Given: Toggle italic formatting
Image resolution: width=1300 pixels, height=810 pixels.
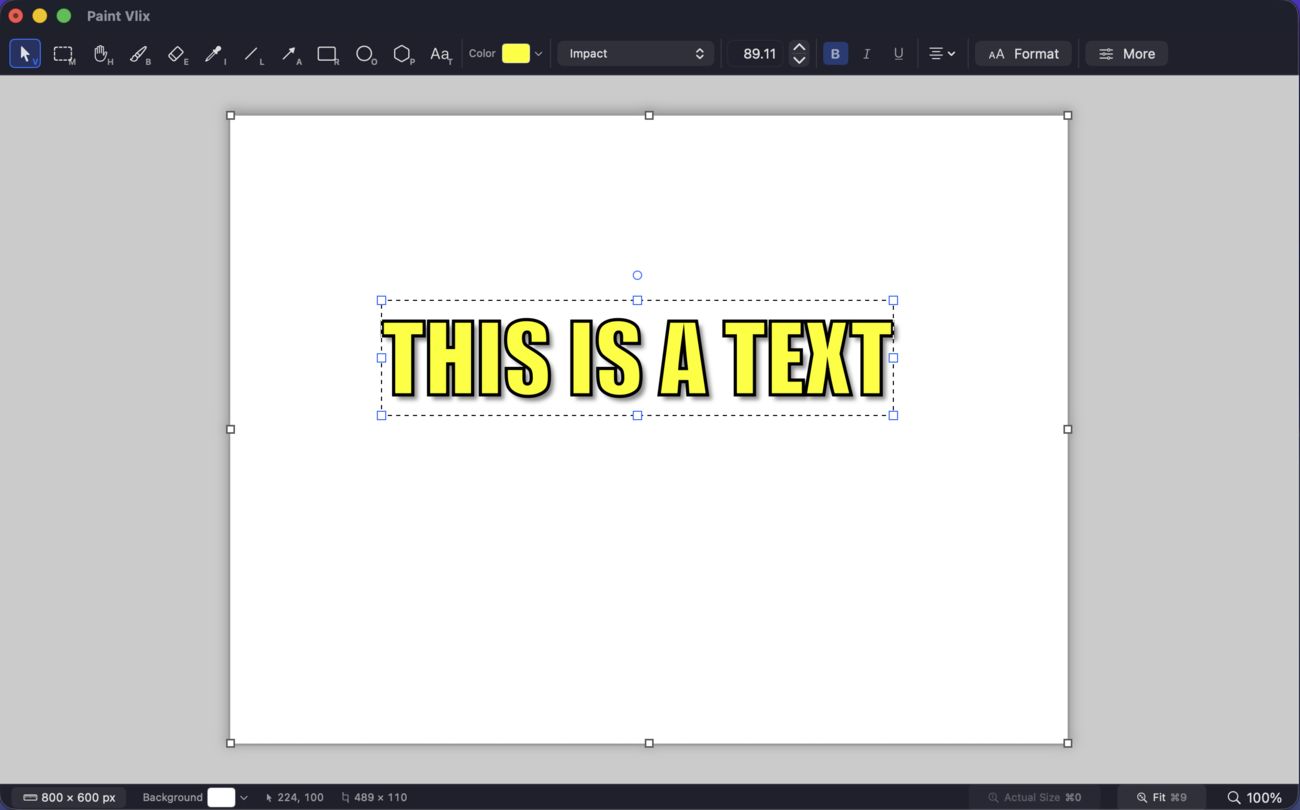Looking at the screenshot, I should coord(867,54).
